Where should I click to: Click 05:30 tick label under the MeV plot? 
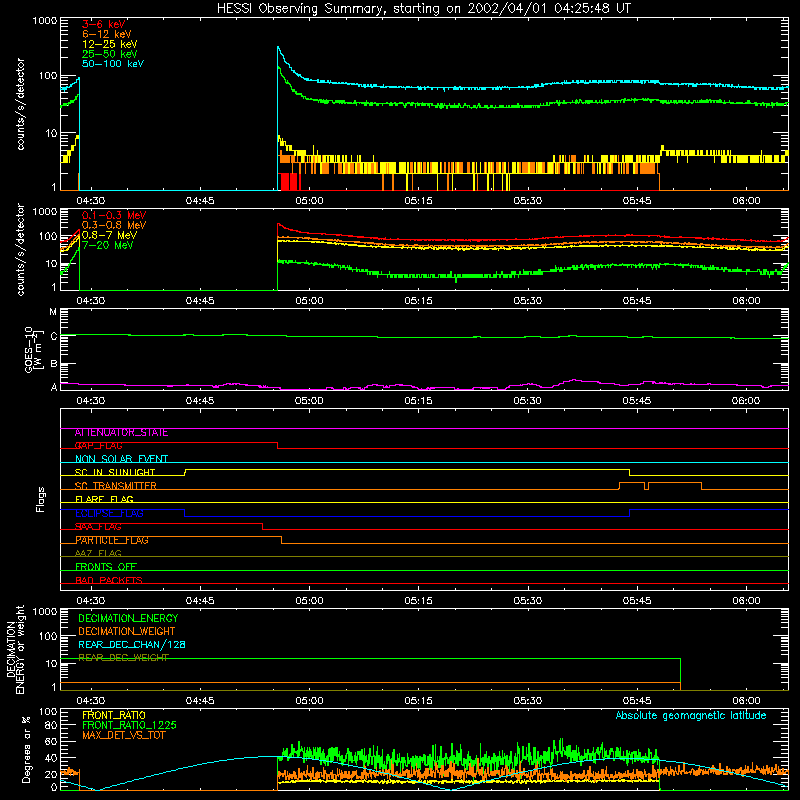(x=528, y=301)
